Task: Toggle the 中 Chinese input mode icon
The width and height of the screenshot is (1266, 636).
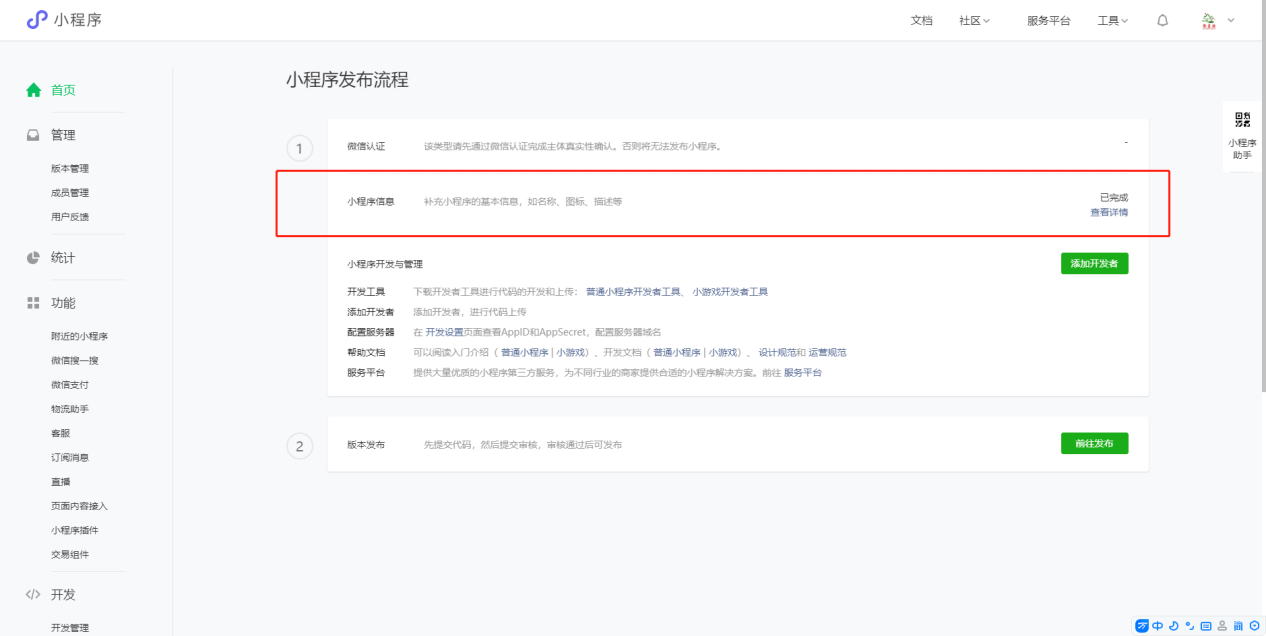Action: coord(1158,626)
